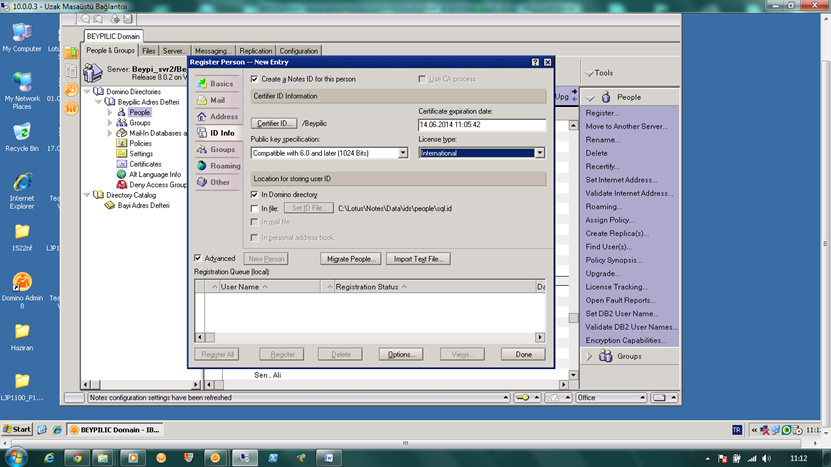Expand the Groups tools section

[x=589, y=356]
